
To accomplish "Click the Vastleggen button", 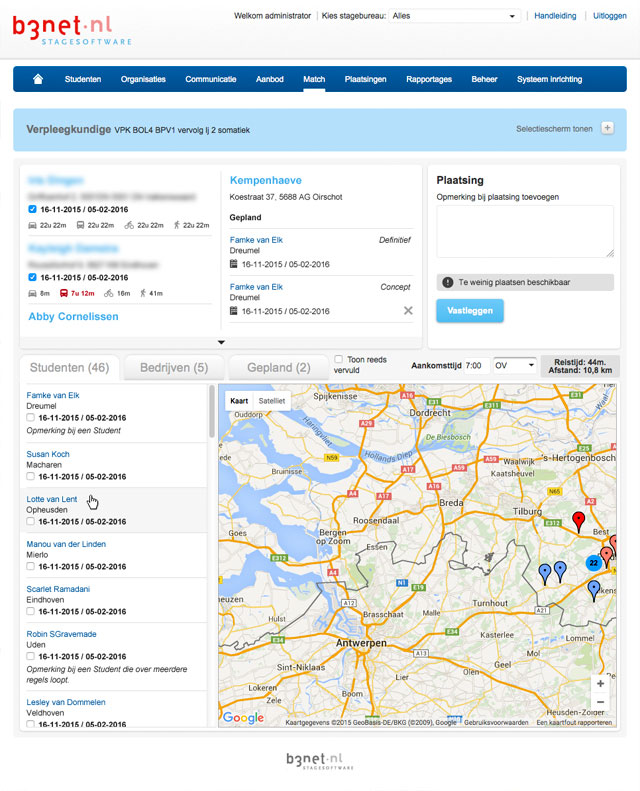I will point(470,311).
